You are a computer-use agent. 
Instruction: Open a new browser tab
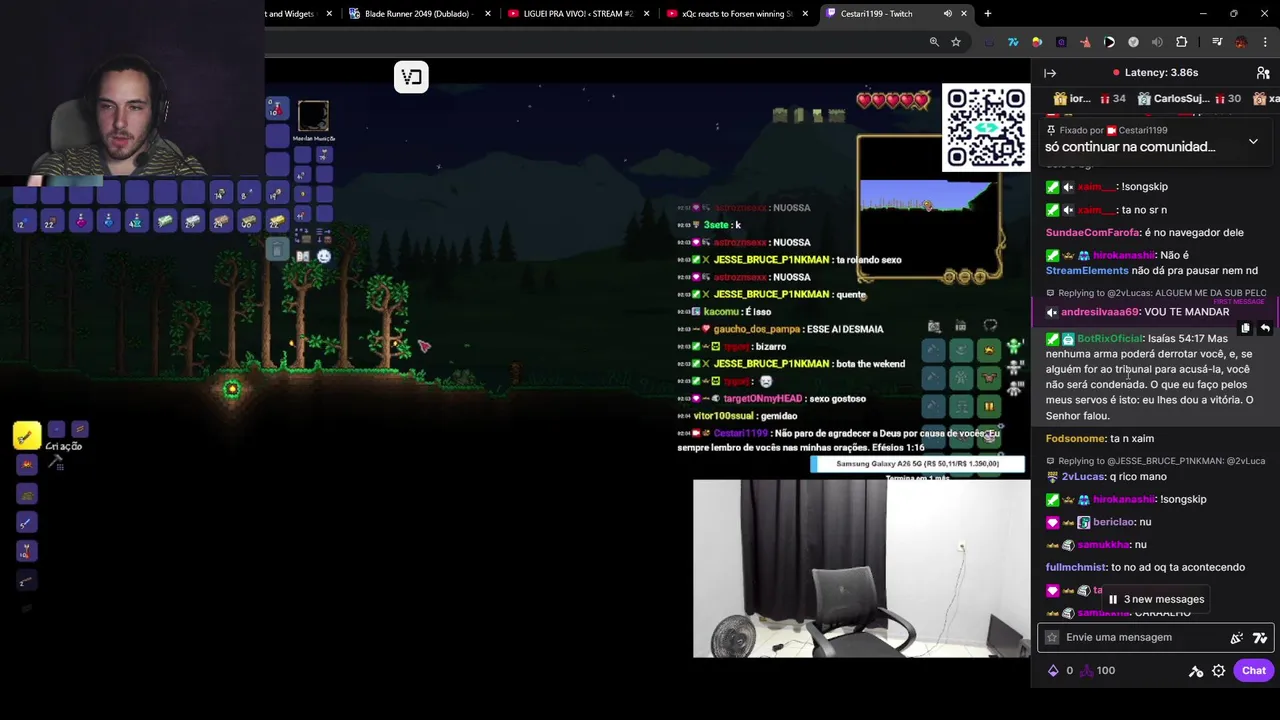click(x=988, y=13)
